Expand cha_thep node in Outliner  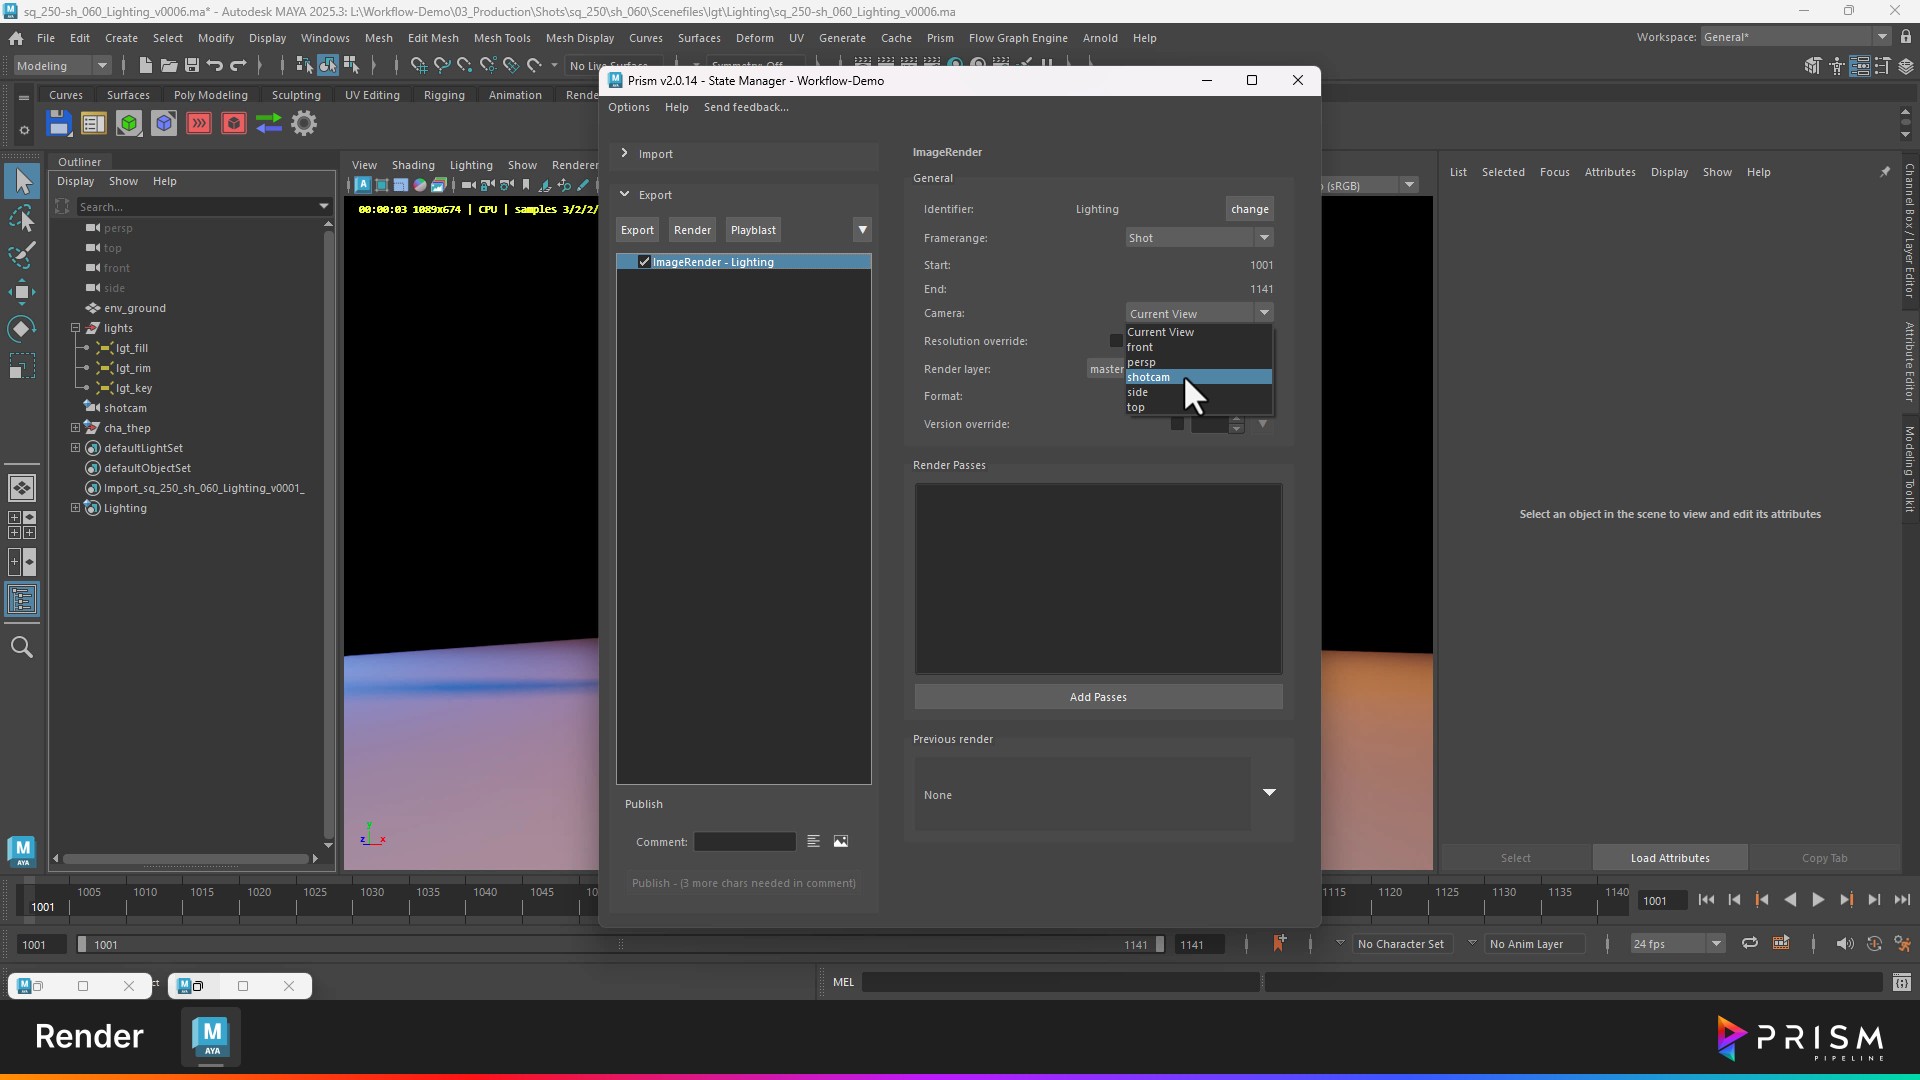[75, 428]
